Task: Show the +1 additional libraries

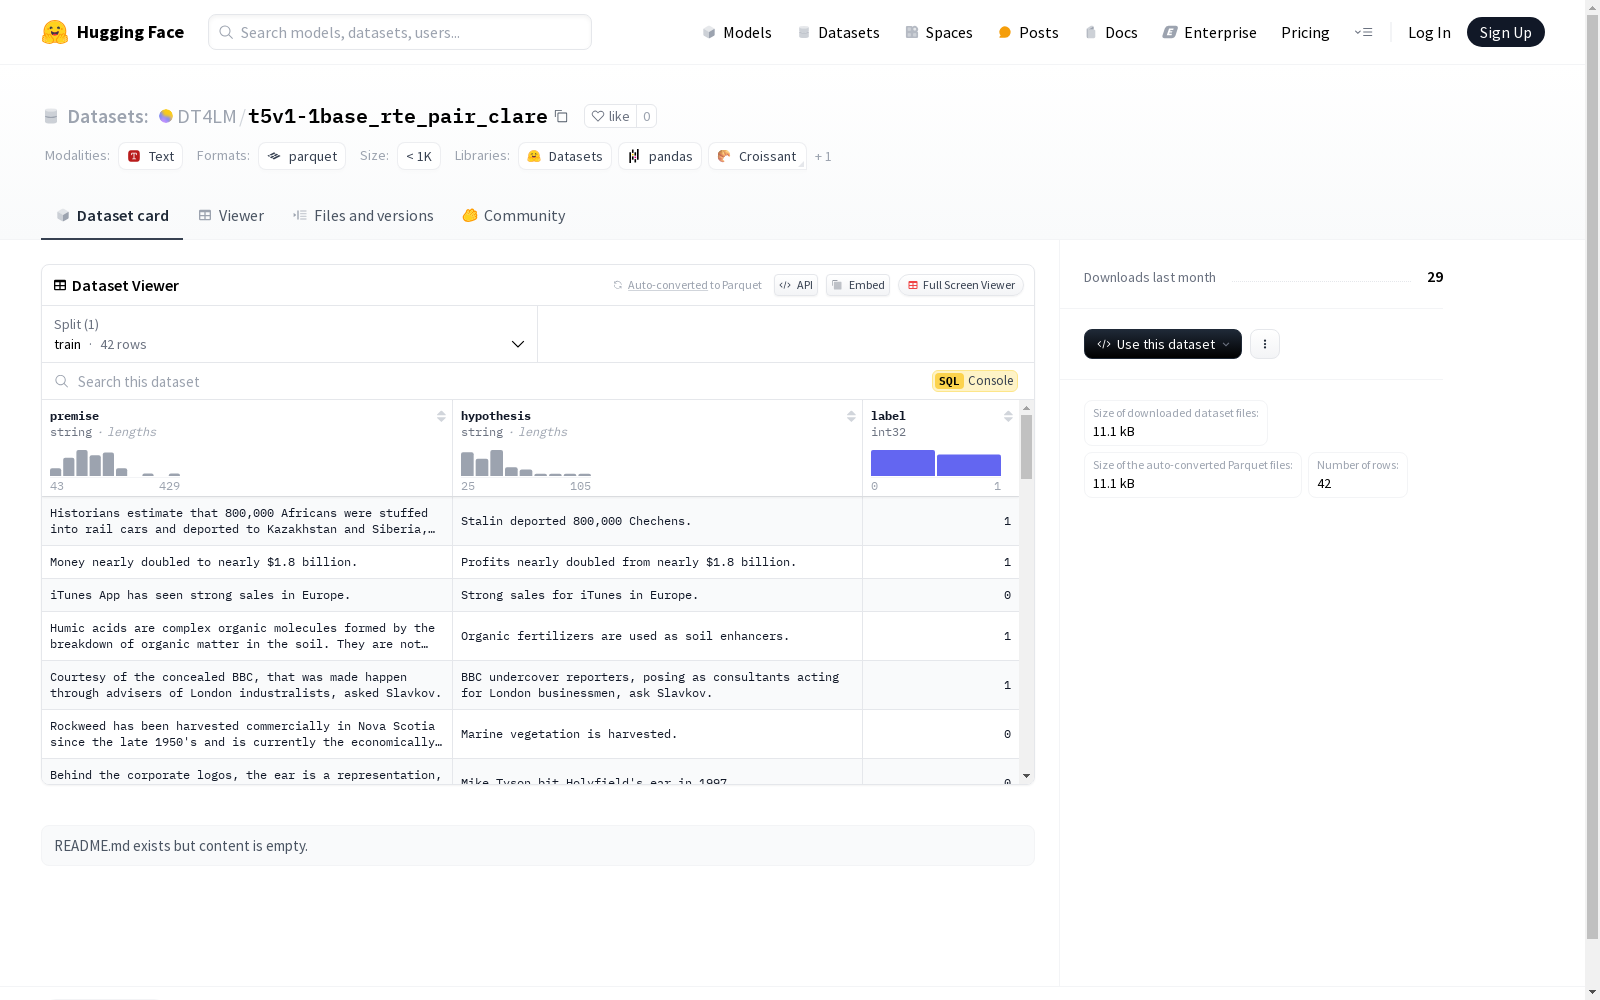Action: click(x=823, y=156)
